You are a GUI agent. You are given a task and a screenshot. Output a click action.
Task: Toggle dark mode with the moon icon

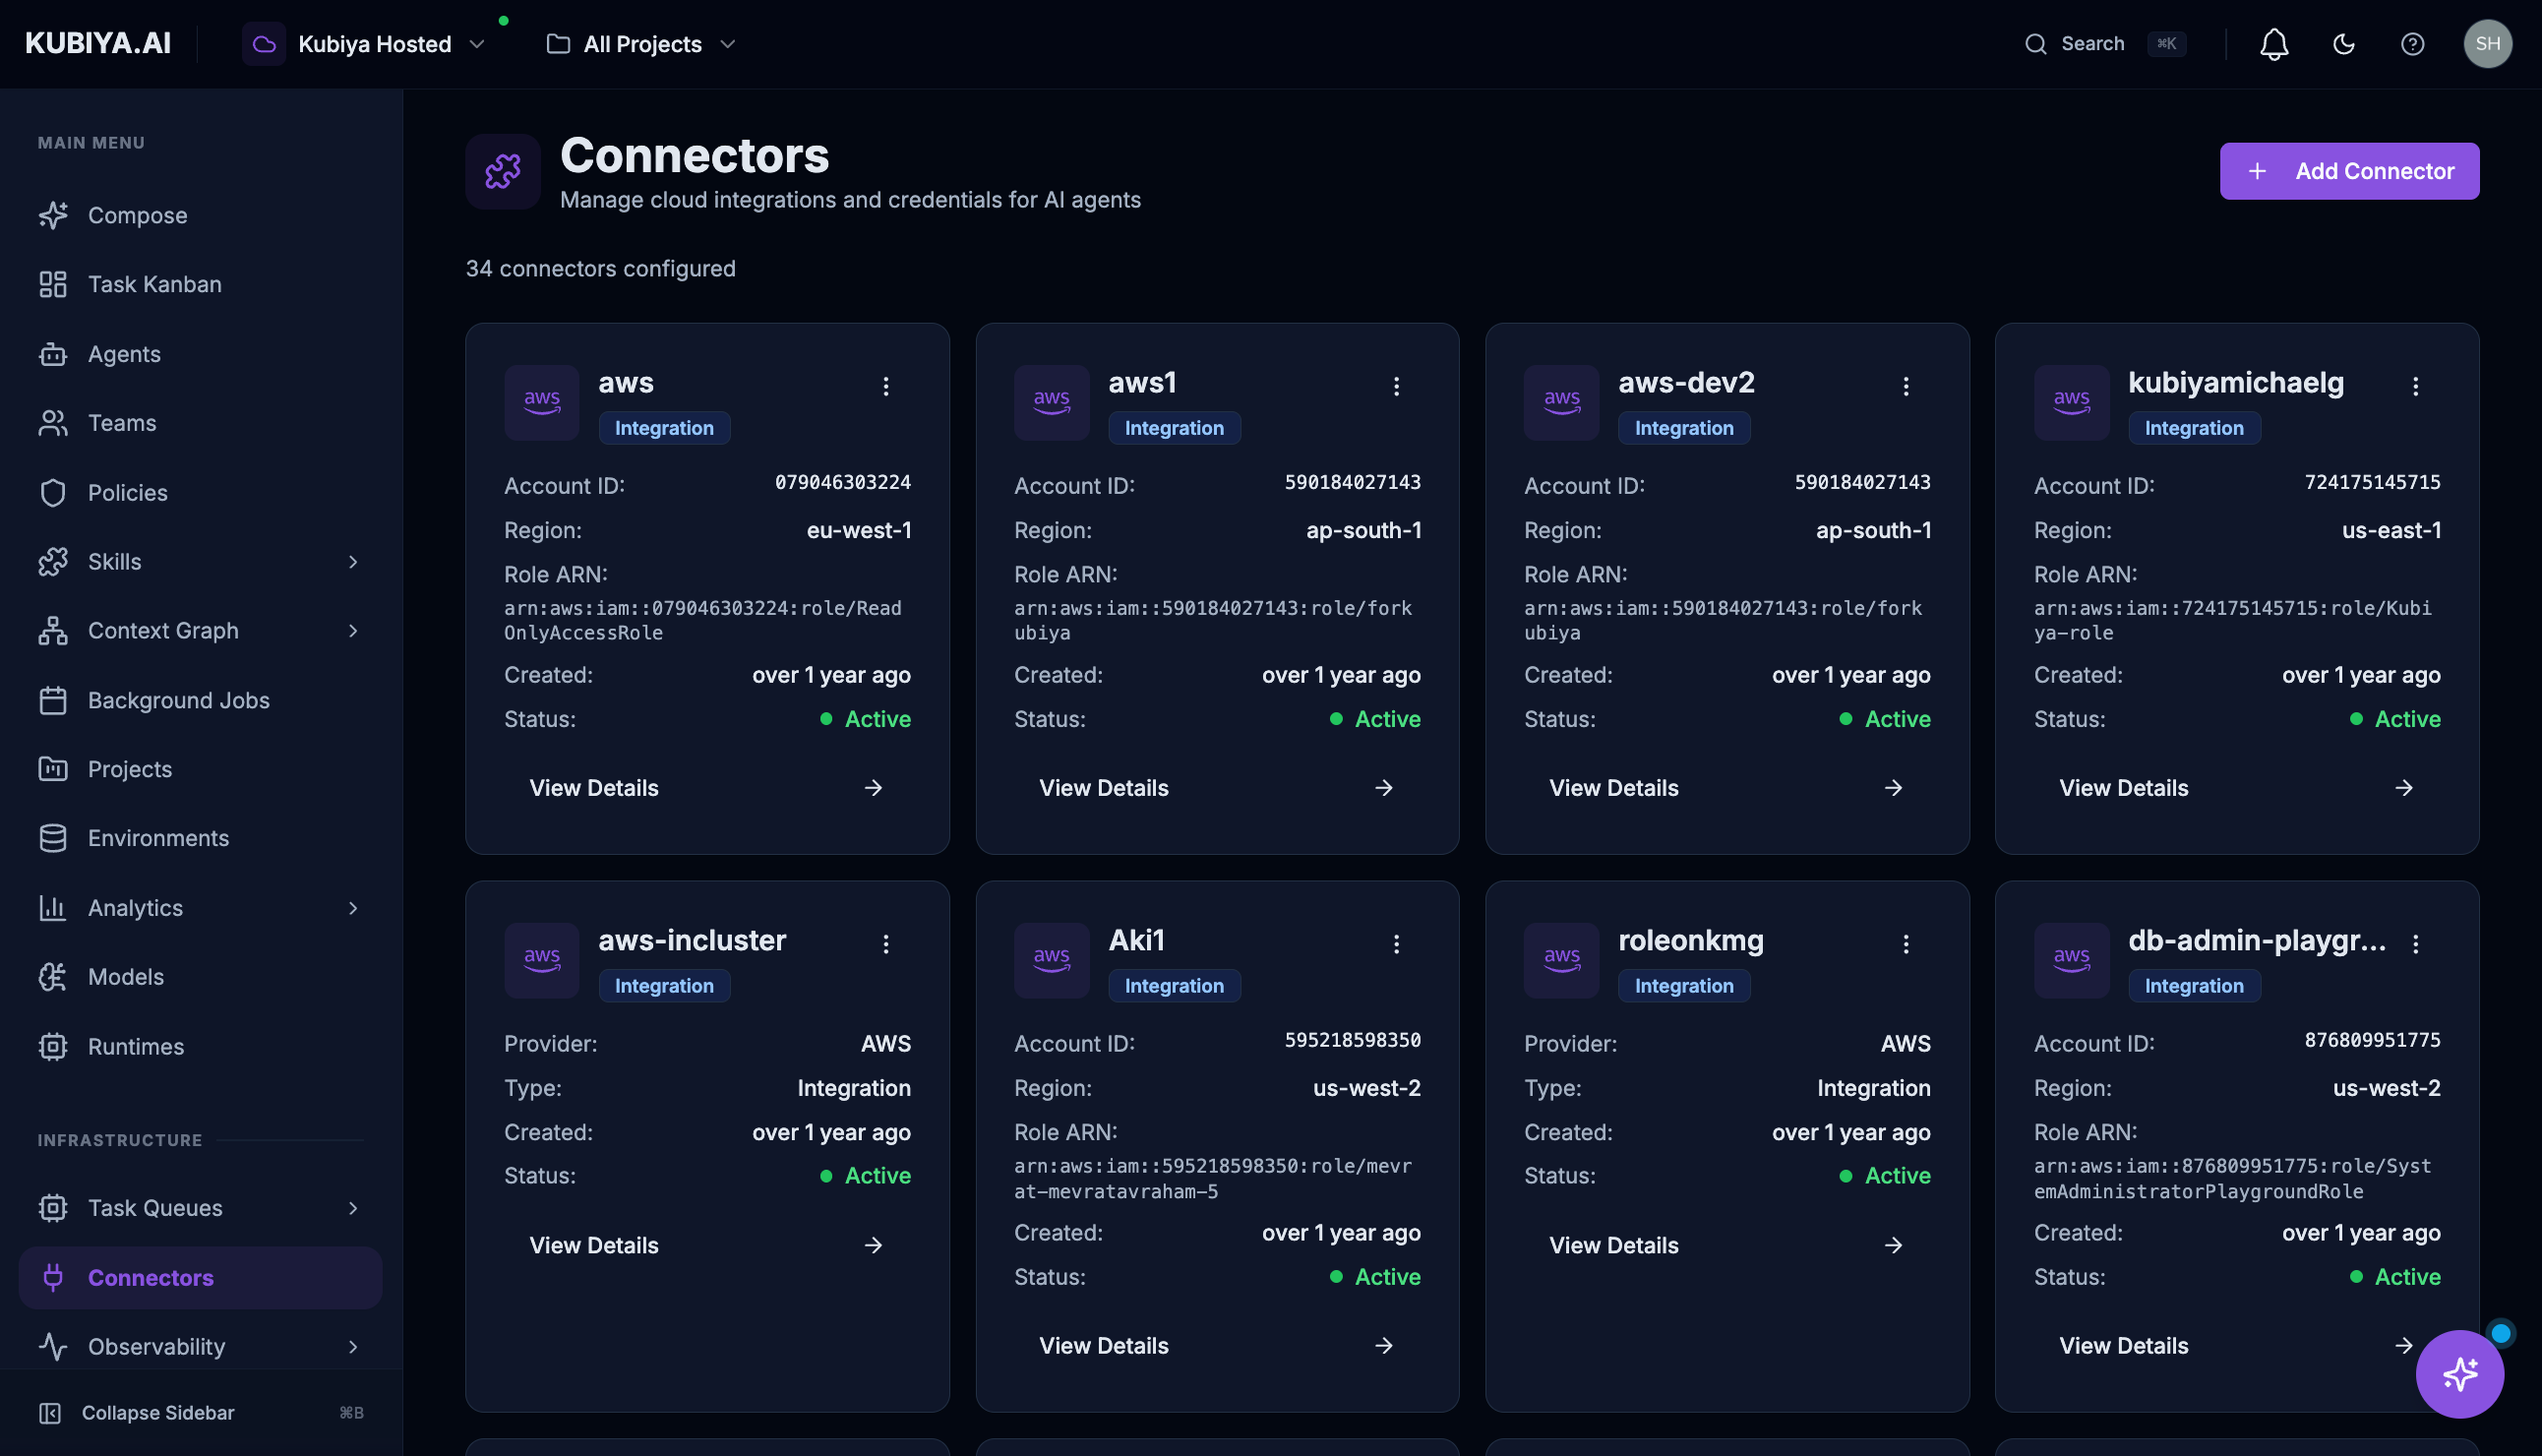[x=2344, y=44]
